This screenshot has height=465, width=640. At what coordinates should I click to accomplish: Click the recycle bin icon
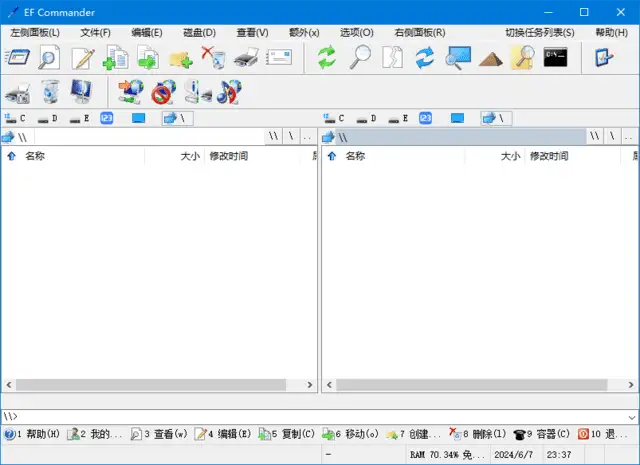tap(49, 93)
